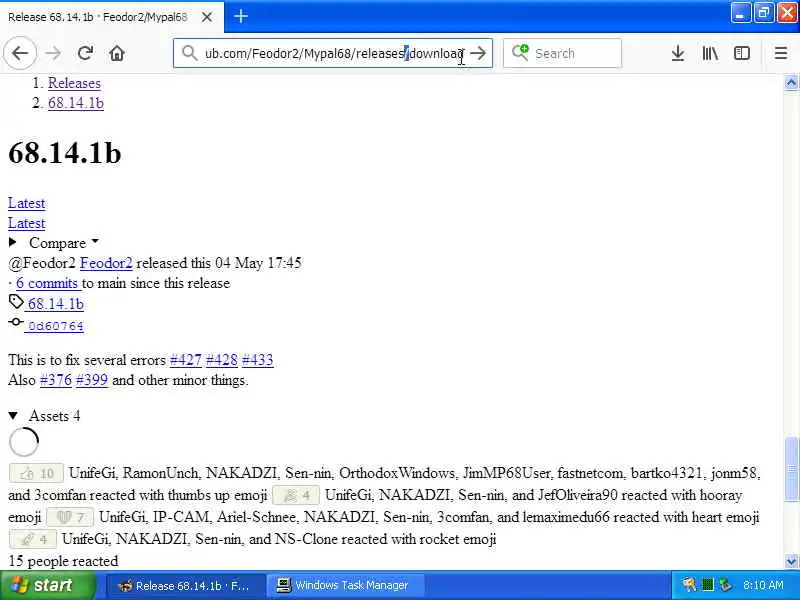800x600 pixels.
Task: Switch to Windows Task Manager taskbar item
Action: (x=343, y=585)
